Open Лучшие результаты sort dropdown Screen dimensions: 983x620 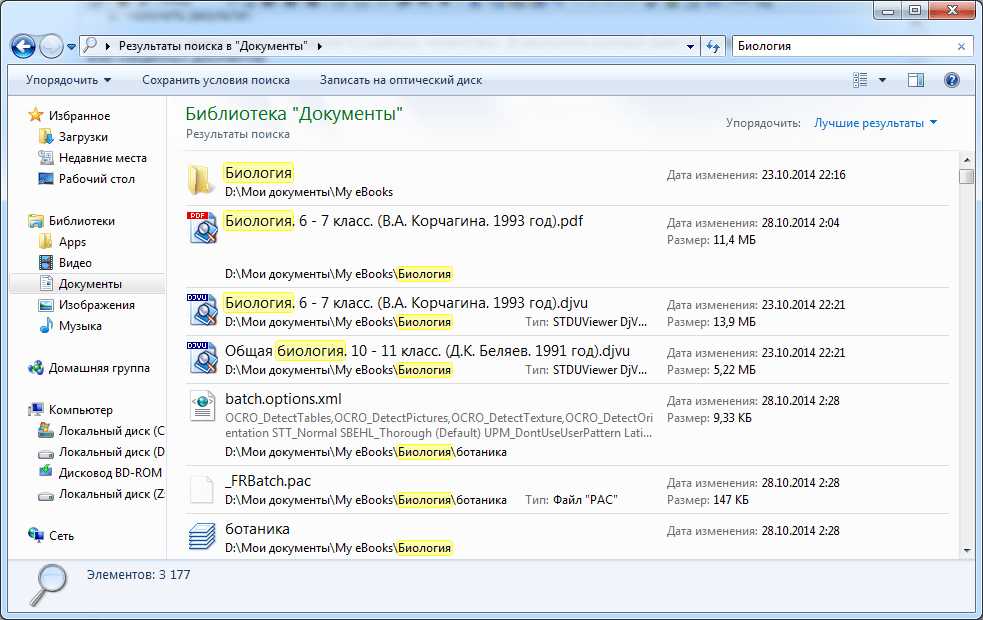pos(875,123)
